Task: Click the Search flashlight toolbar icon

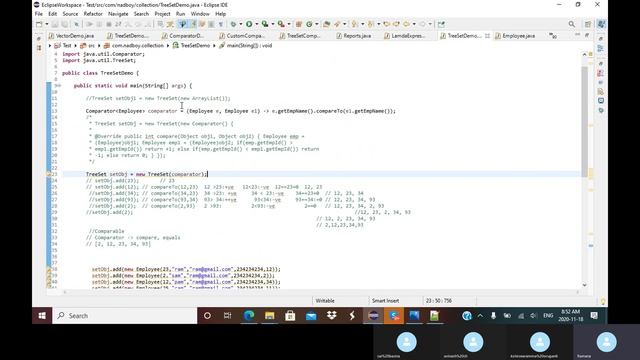Action: point(337,24)
